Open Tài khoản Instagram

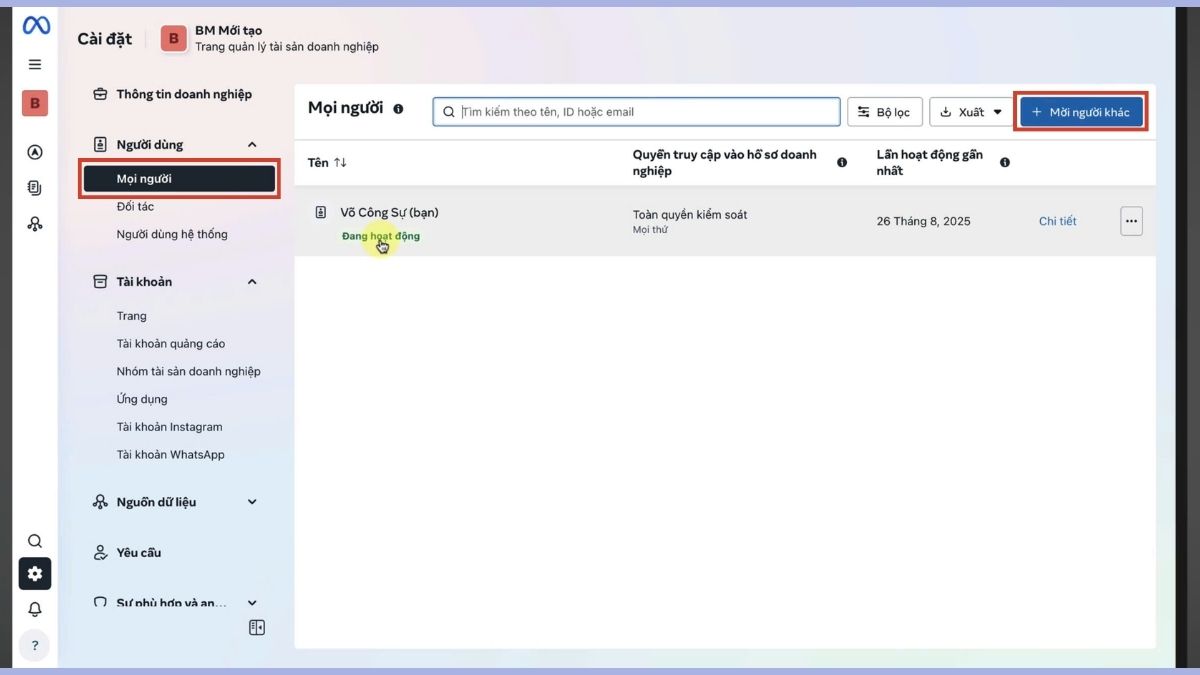click(x=169, y=427)
